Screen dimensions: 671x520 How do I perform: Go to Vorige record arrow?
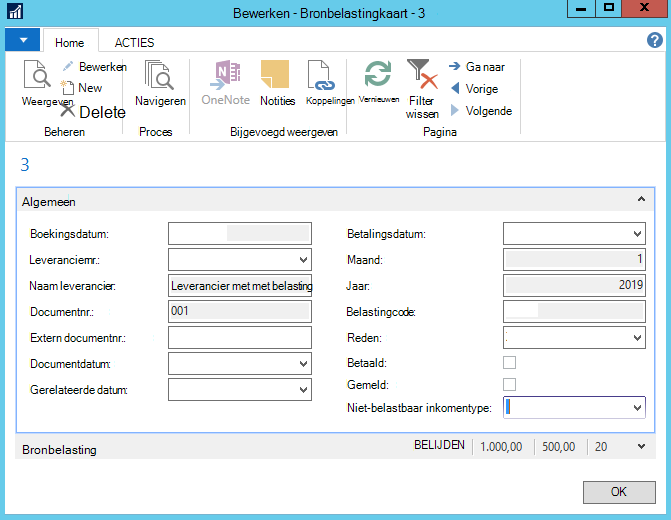click(x=455, y=89)
